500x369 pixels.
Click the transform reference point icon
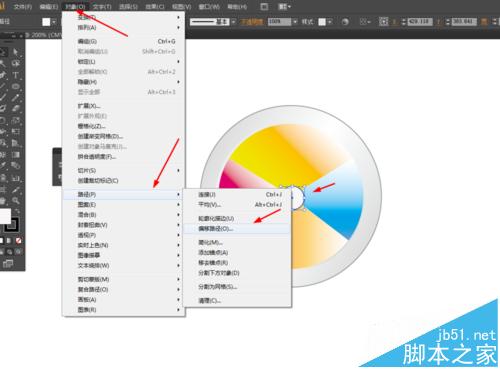384,22
